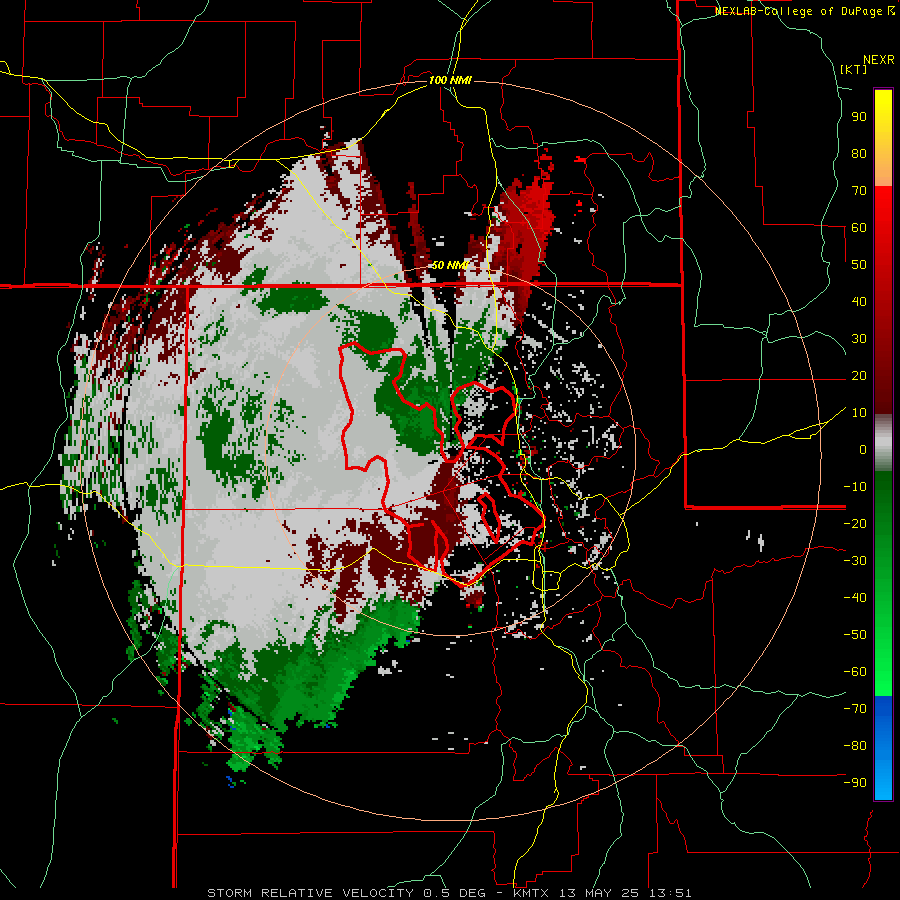Click the positive 70 scale value
900x900 pixels.
tap(859, 191)
